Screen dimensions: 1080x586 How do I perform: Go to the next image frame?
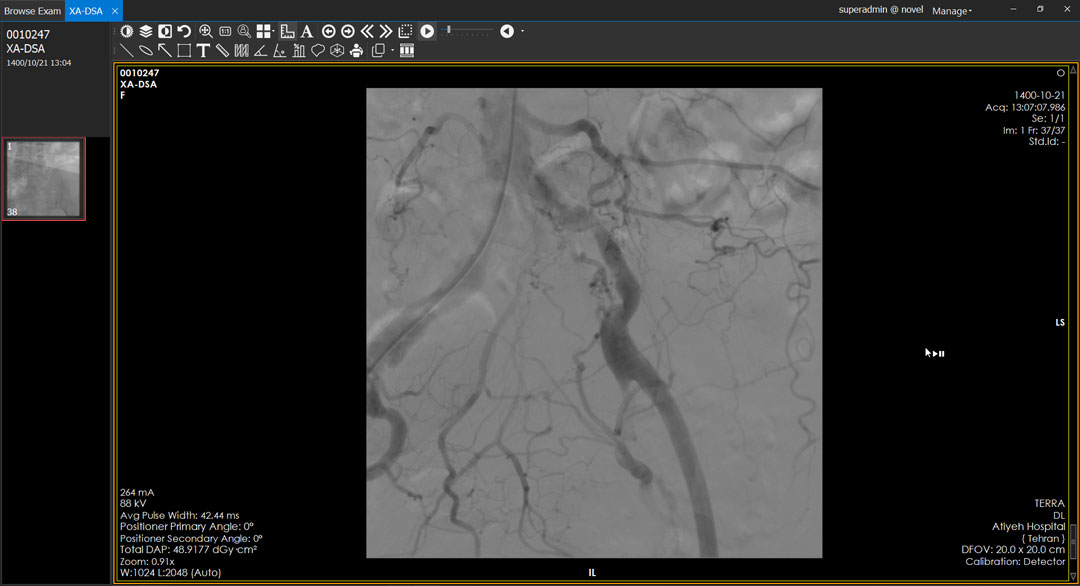(x=348, y=31)
